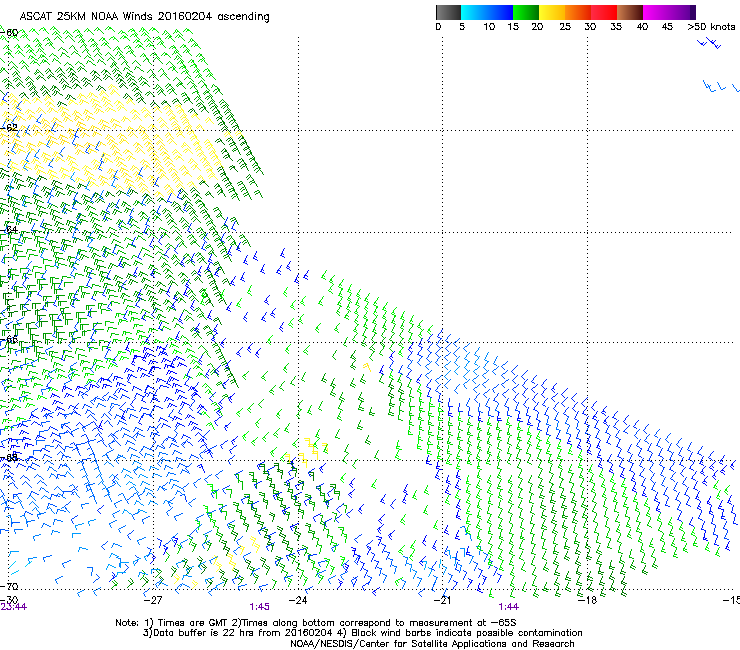Click the NOAA/NESDIS Center credit line
This screenshot has width=740, height=650.
(x=432, y=644)
